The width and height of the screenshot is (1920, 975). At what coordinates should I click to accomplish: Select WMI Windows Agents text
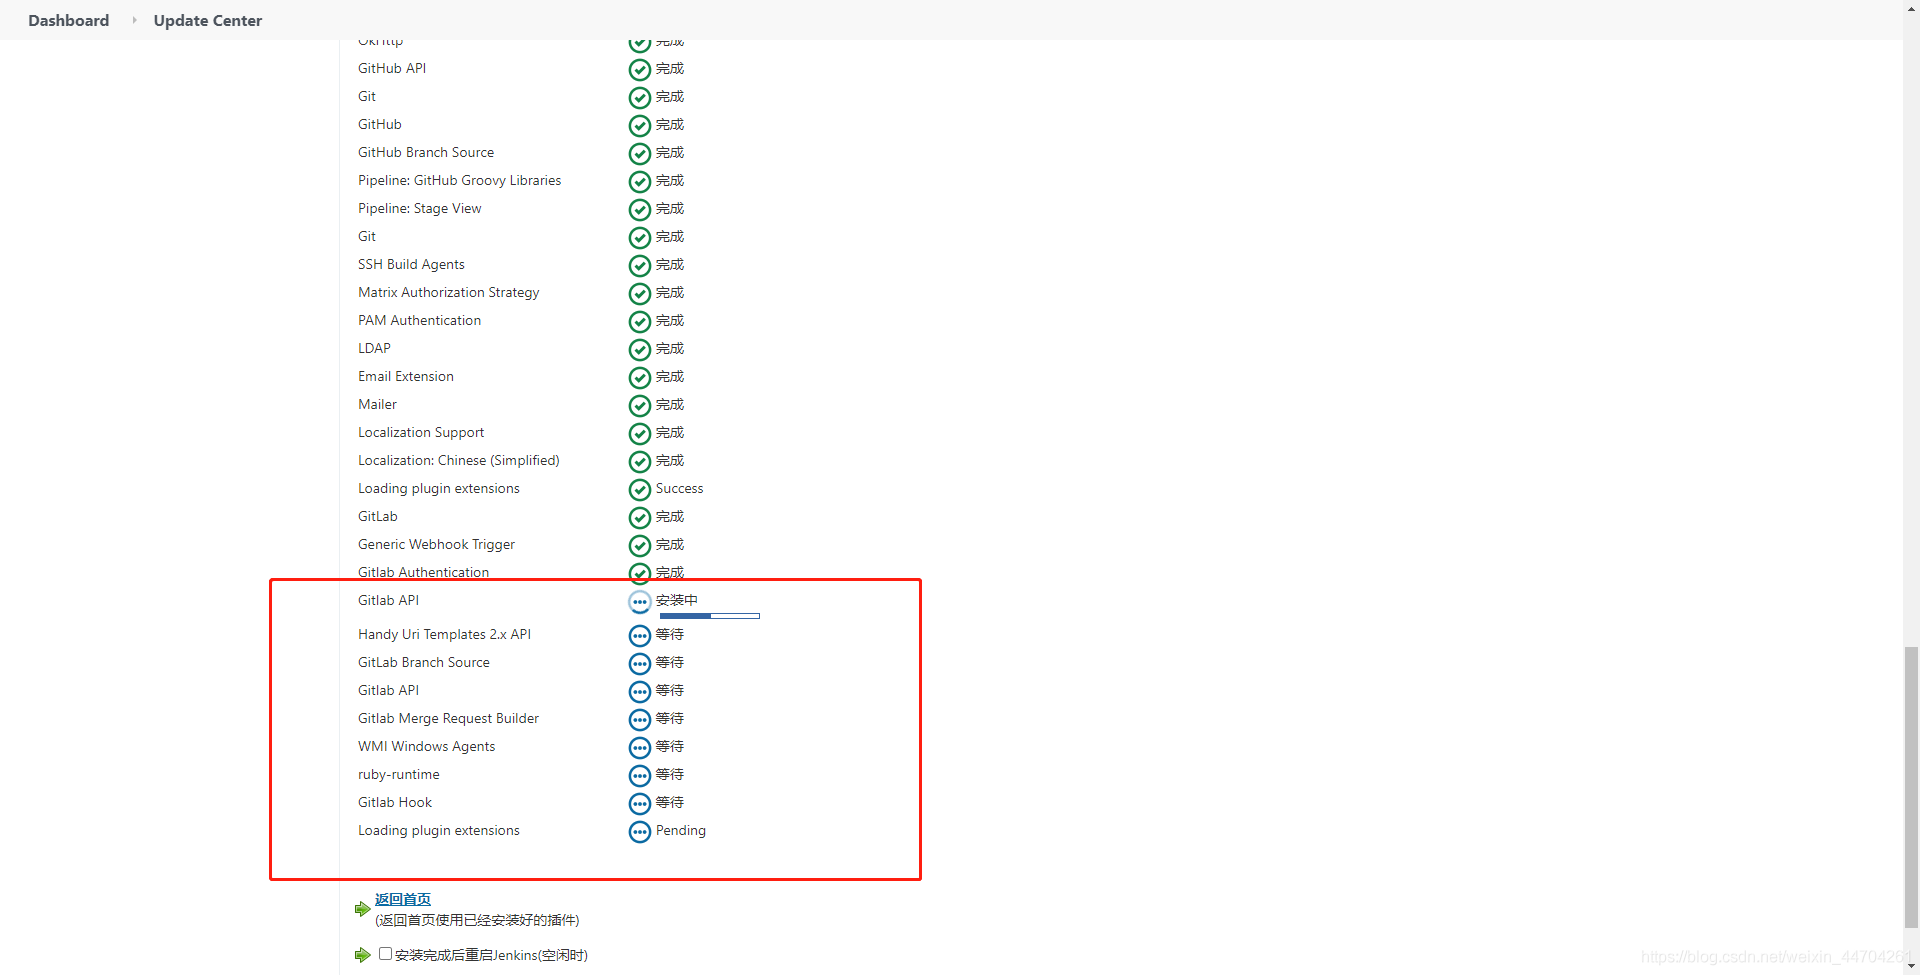click(x=427, y=746)
